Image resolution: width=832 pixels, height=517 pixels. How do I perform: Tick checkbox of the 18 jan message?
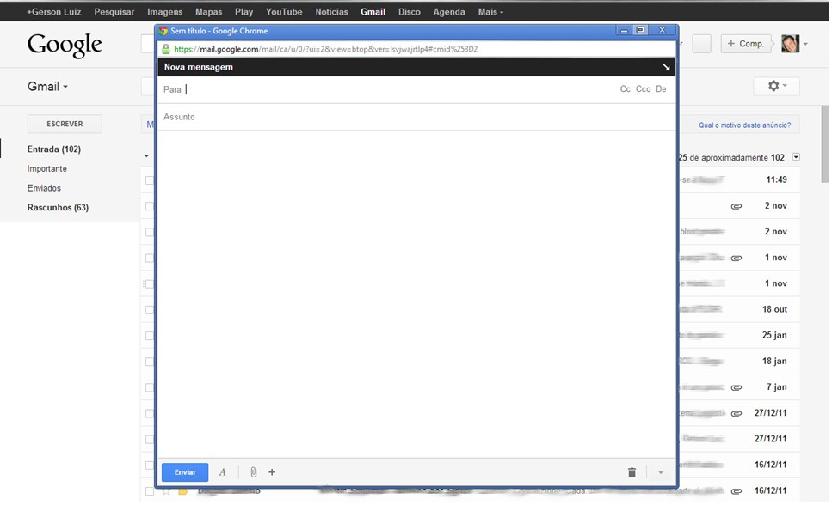tap(149, 361)
